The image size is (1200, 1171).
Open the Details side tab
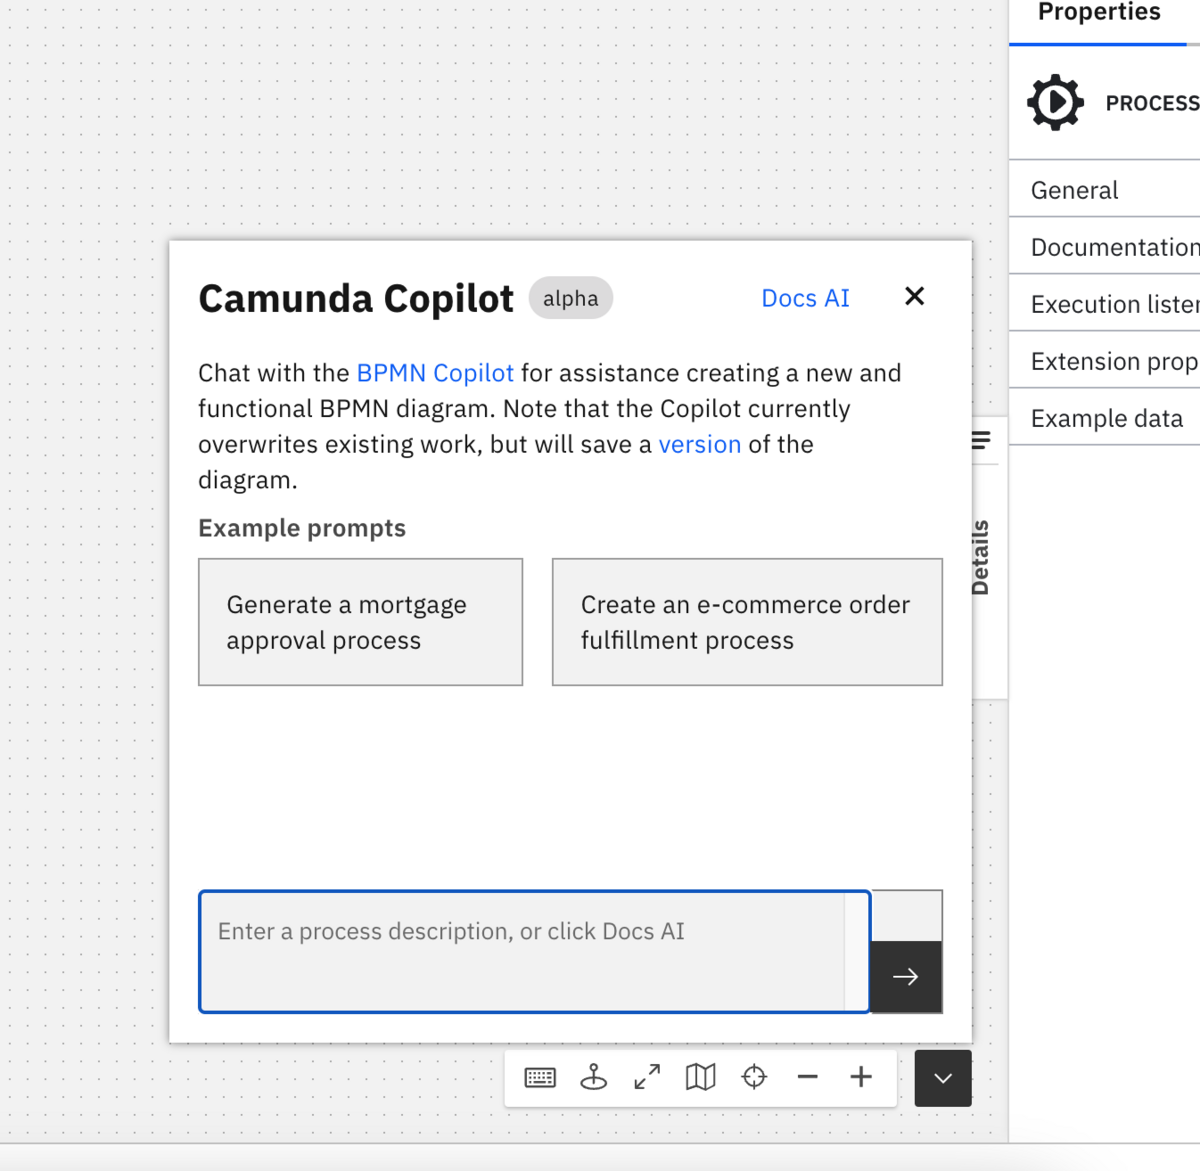980,557
